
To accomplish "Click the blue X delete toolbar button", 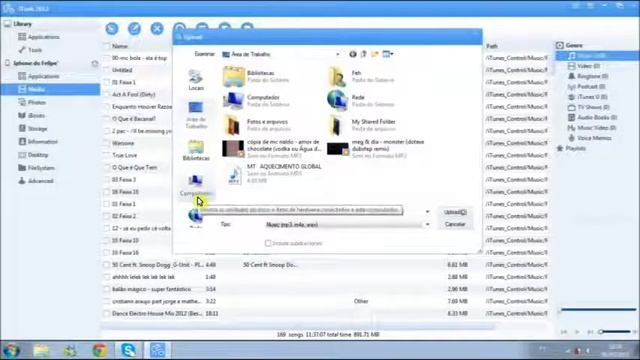I will point(157,29).
